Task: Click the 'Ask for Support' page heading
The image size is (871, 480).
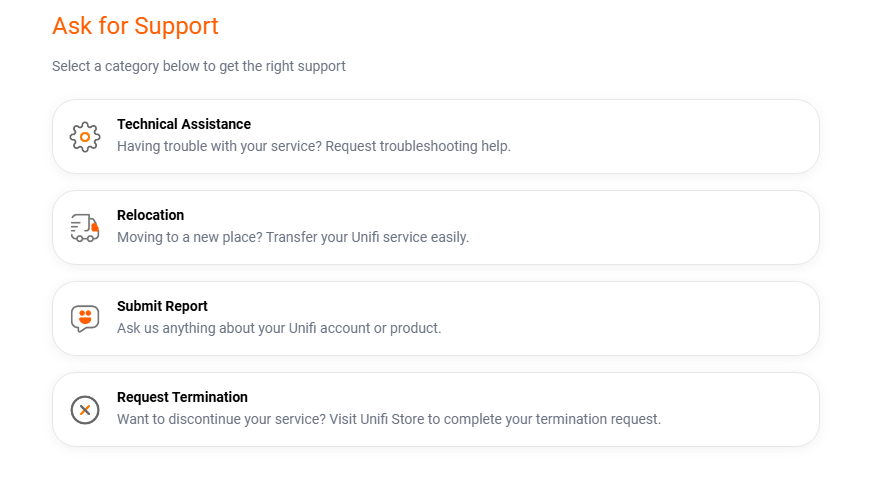Action: (x=136, y=26)
